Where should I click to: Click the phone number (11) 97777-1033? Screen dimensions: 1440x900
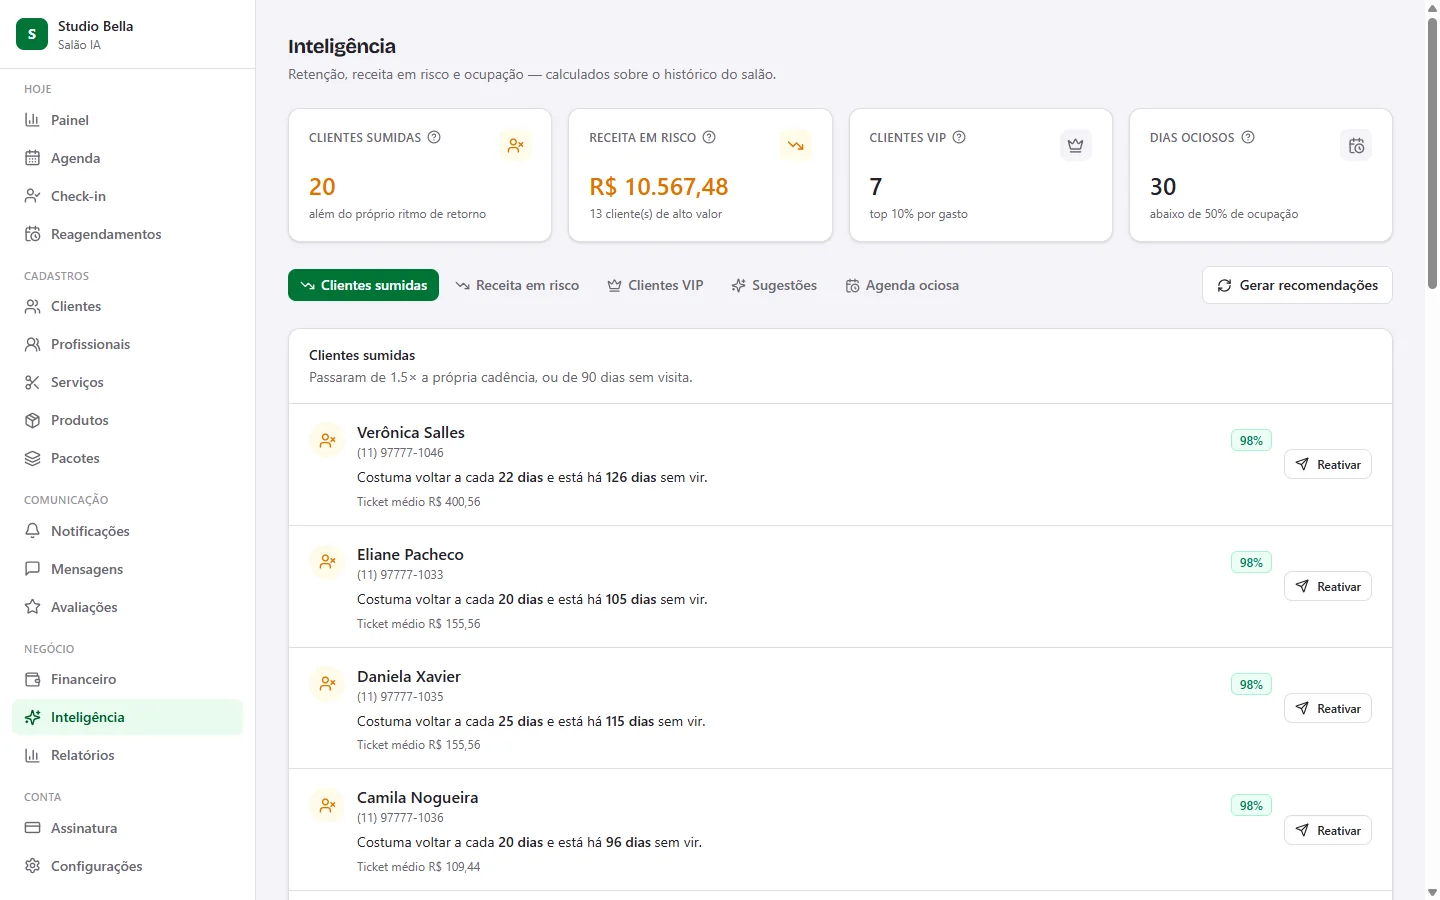point(400,575)
